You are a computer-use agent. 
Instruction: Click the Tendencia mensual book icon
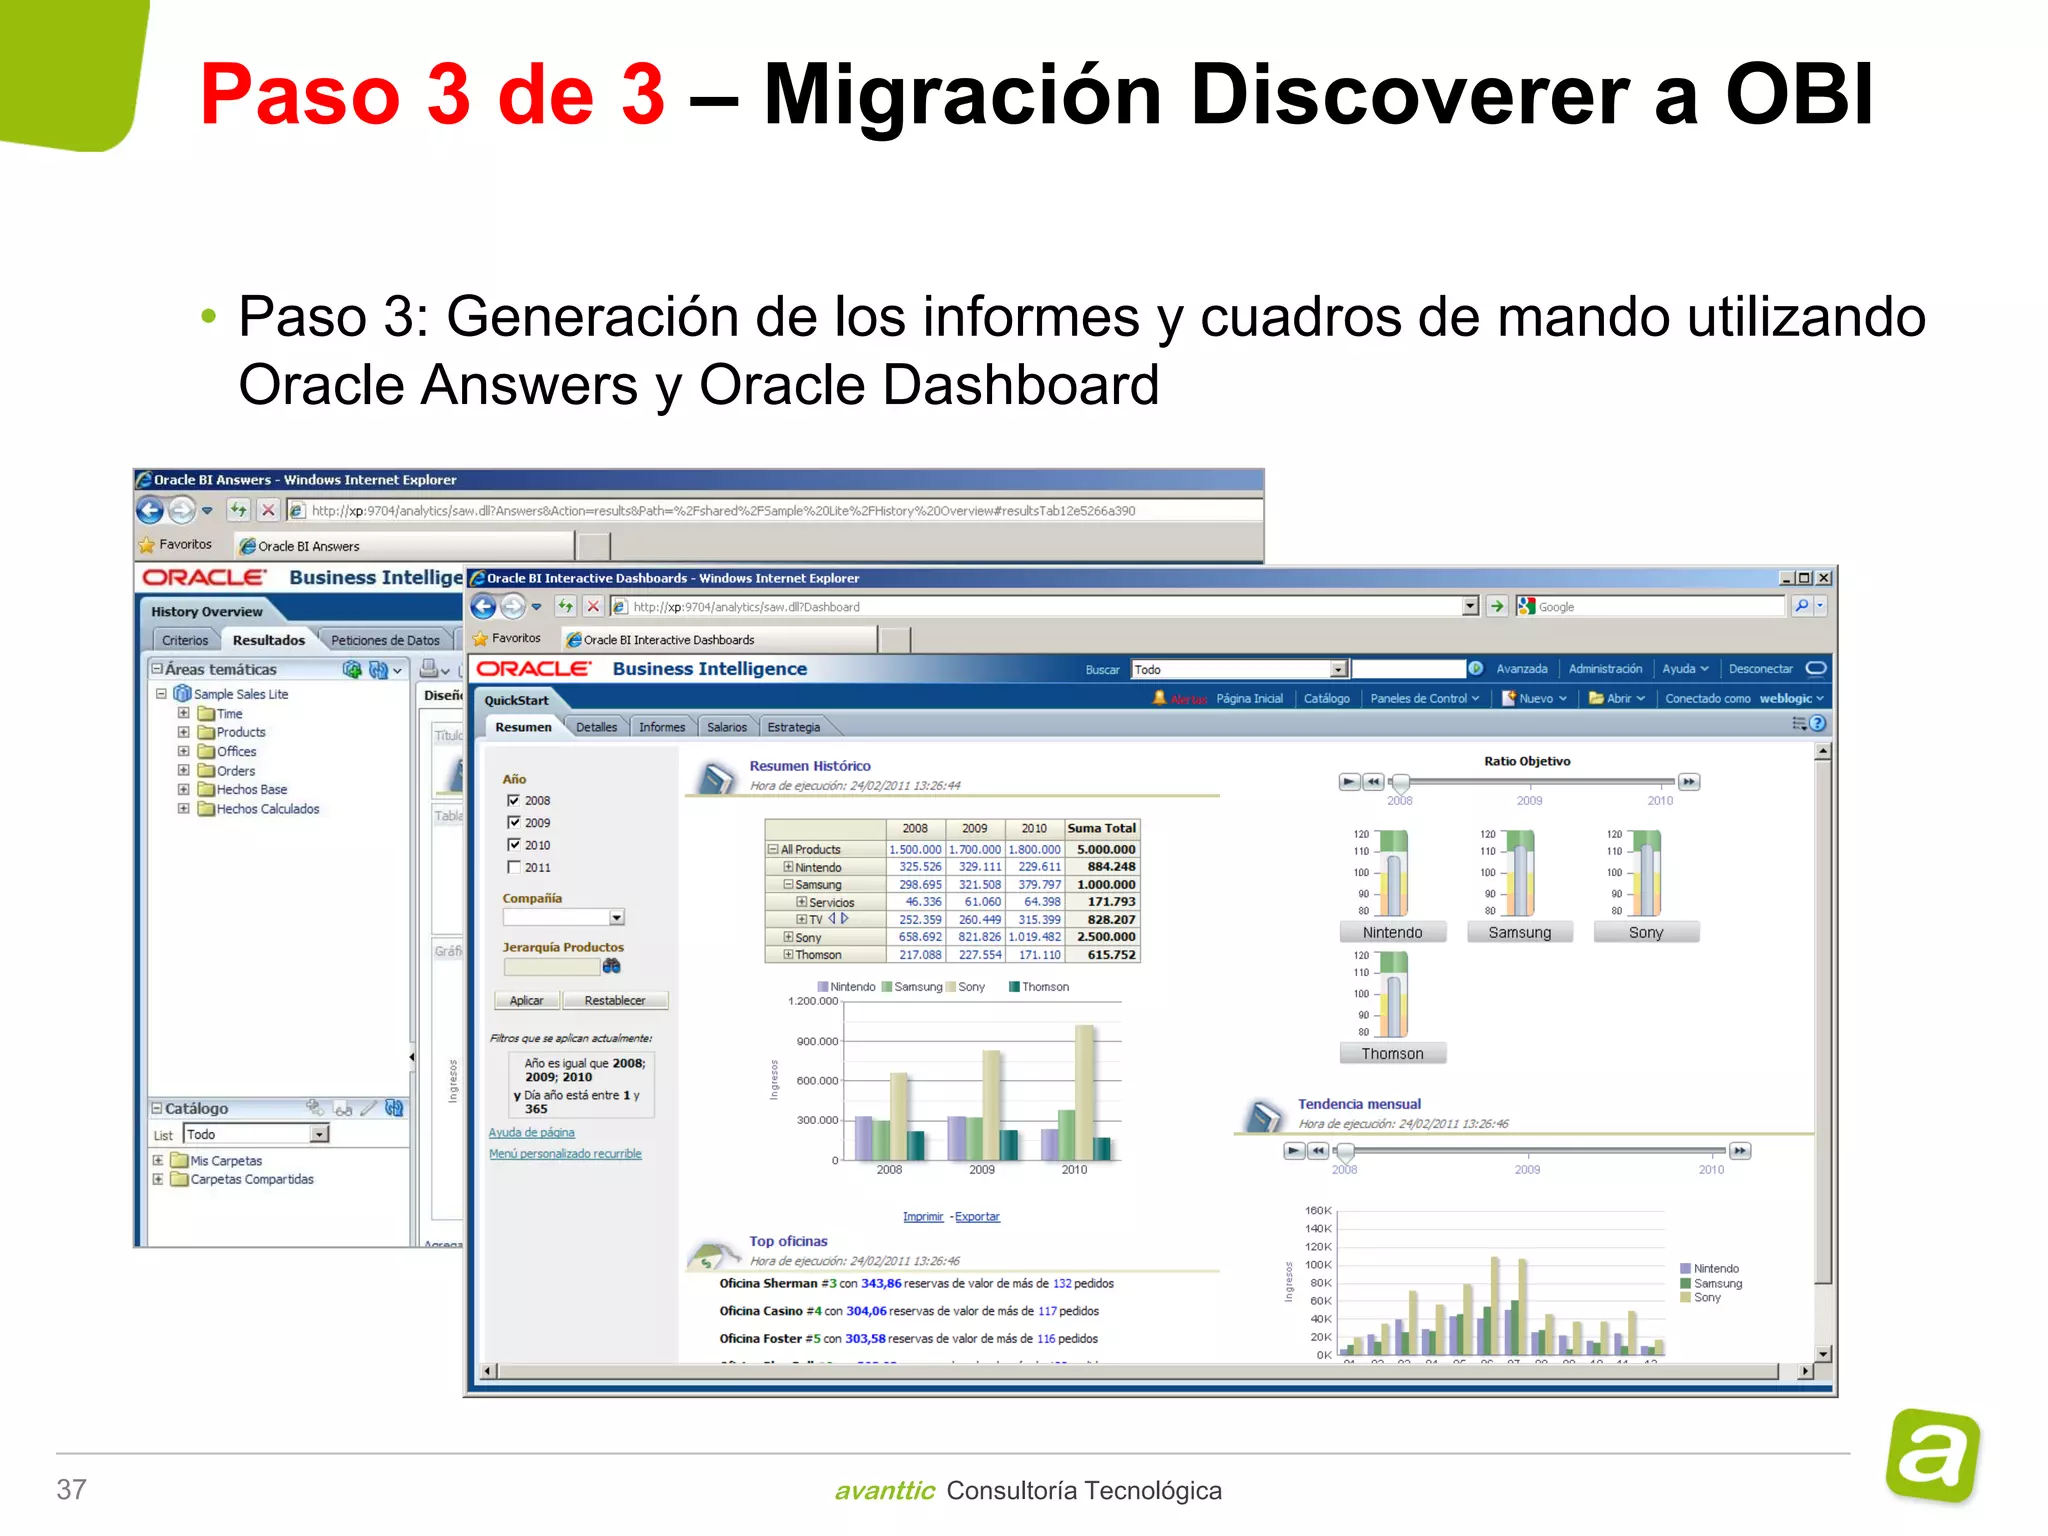coord(1263,1115)
